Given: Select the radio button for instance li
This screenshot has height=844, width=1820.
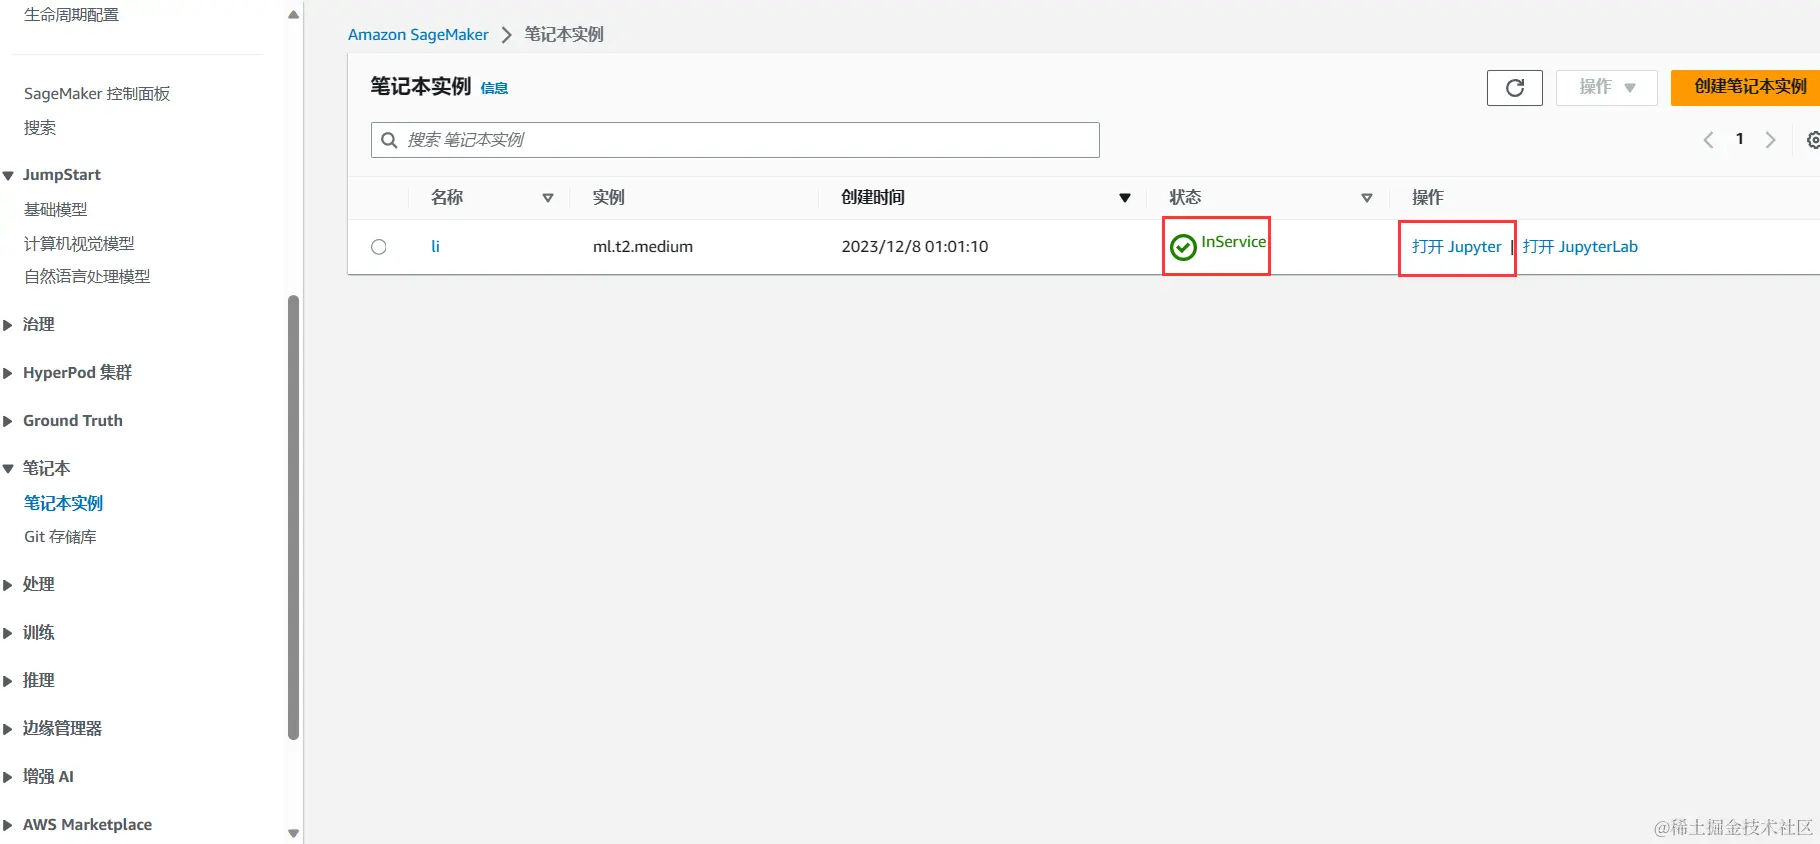Looking at the screenshot, I should click(379, 247).
